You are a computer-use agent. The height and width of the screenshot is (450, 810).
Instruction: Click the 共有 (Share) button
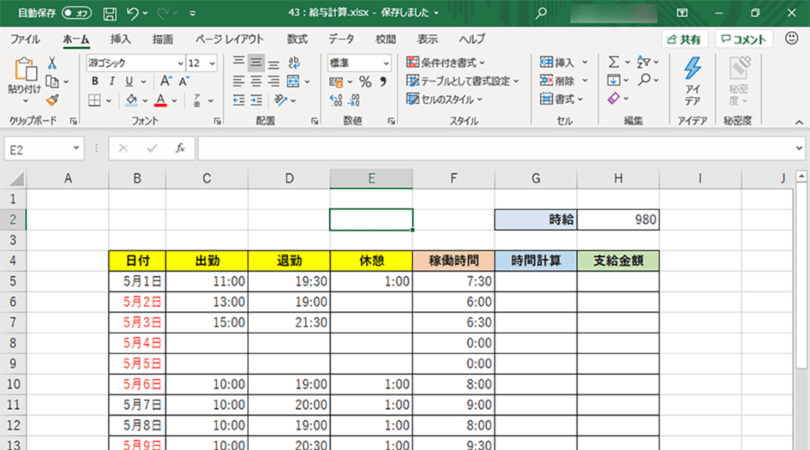(685, 39)
